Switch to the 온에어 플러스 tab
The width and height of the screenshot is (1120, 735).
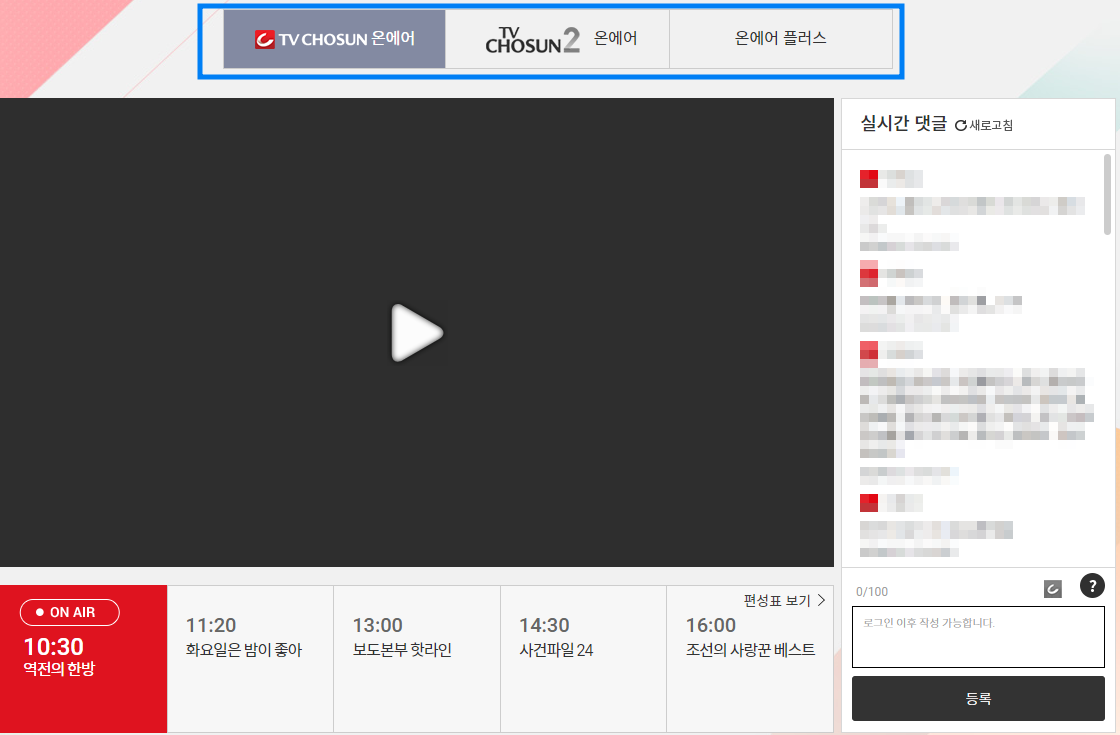pyautogui.click(x=782, y=38)
